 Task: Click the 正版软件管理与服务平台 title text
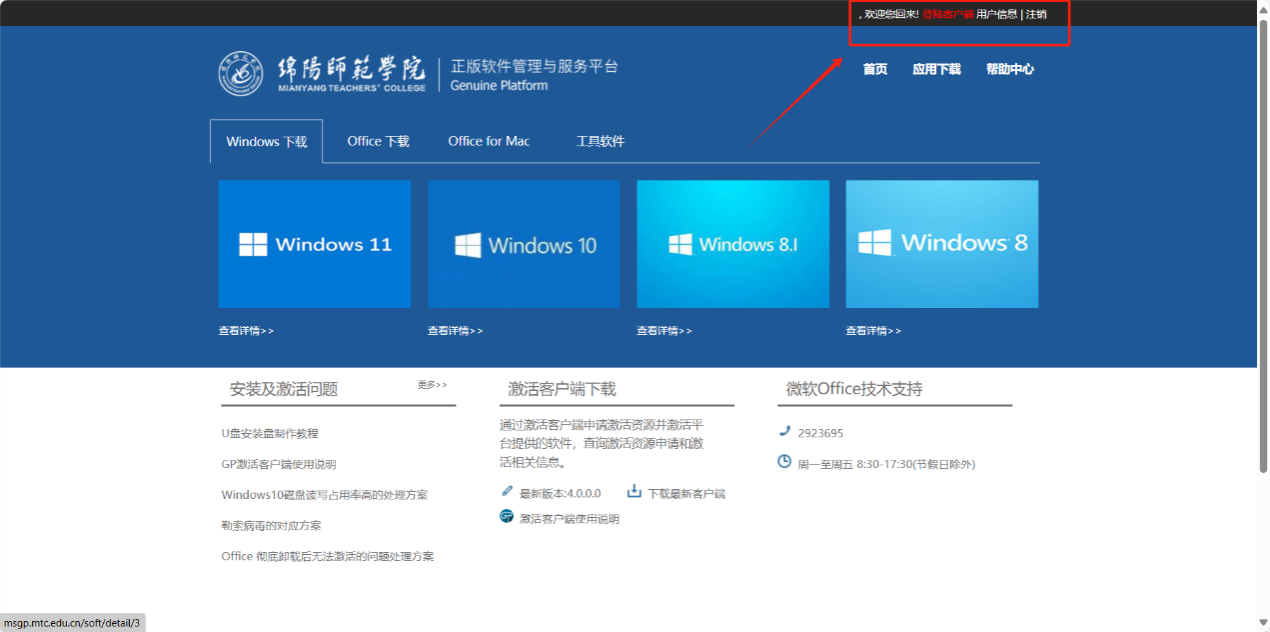click(x=534, y=66)
